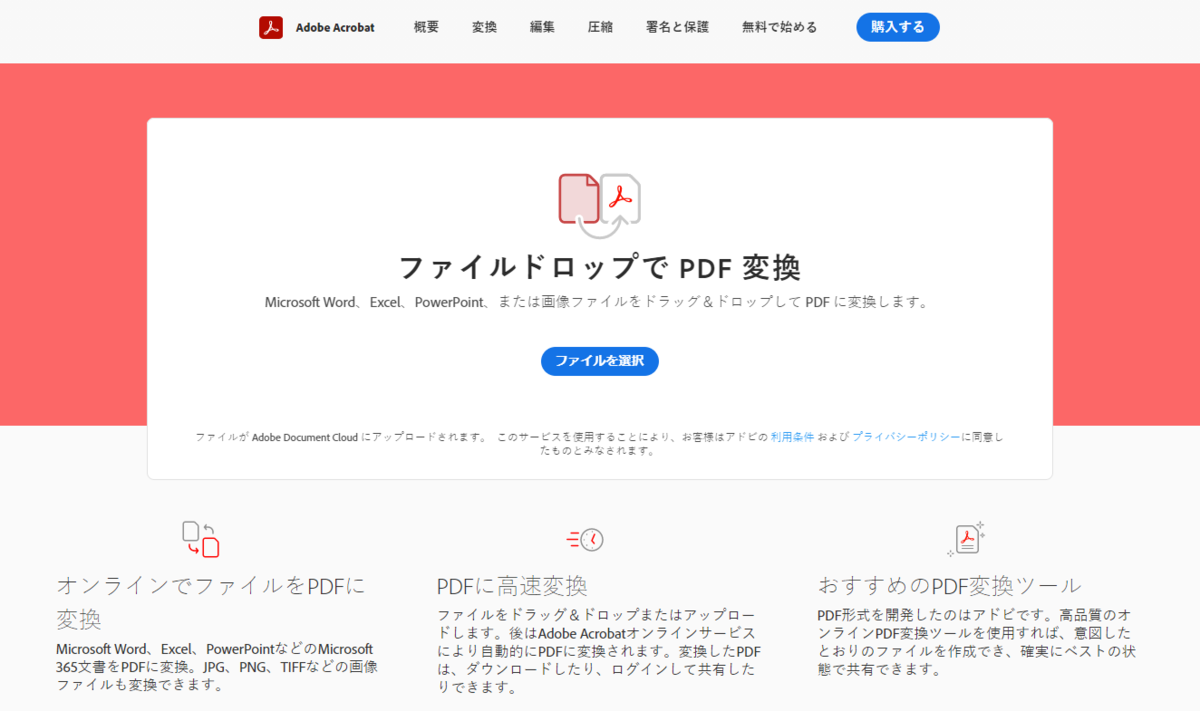Viewport: 1200px width, 711px height.
Task: Click the description starting with Microsoft Word、Excel、PowerPoint、または
Action: 597,302
